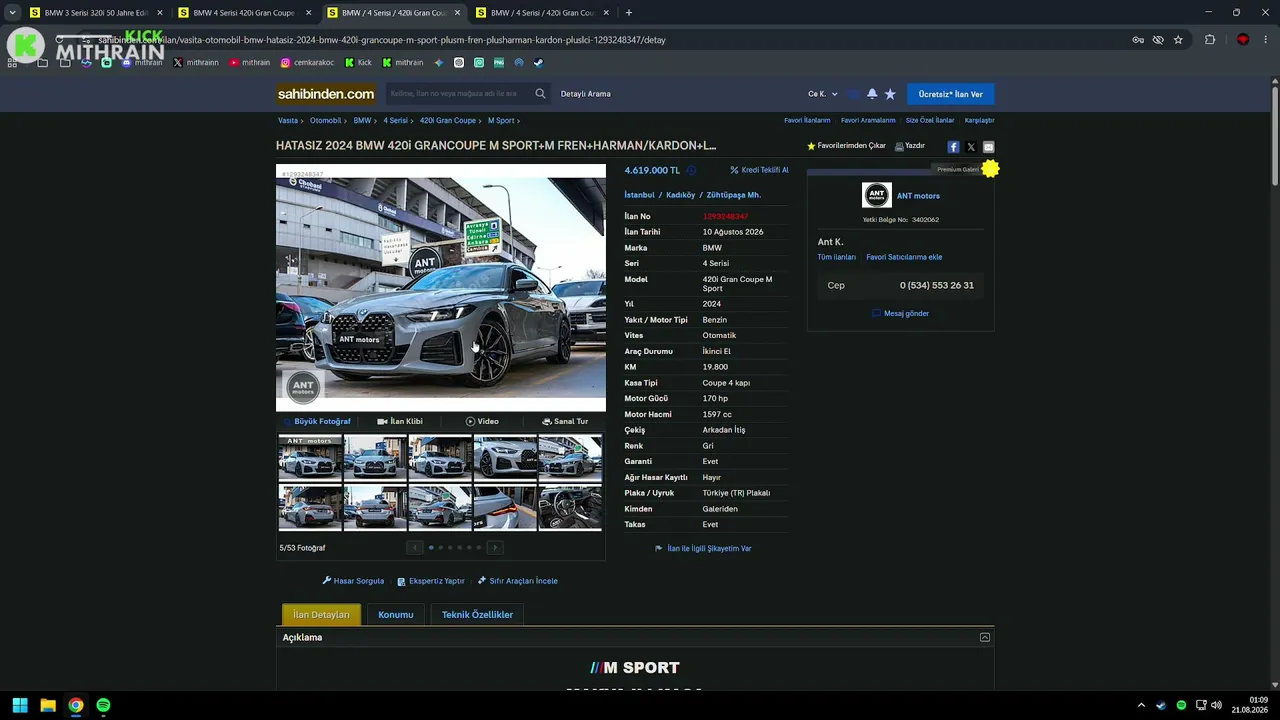1280x720 pixels.
Task: Bookmark this page with the star icon
Action: click(1178, 40)
